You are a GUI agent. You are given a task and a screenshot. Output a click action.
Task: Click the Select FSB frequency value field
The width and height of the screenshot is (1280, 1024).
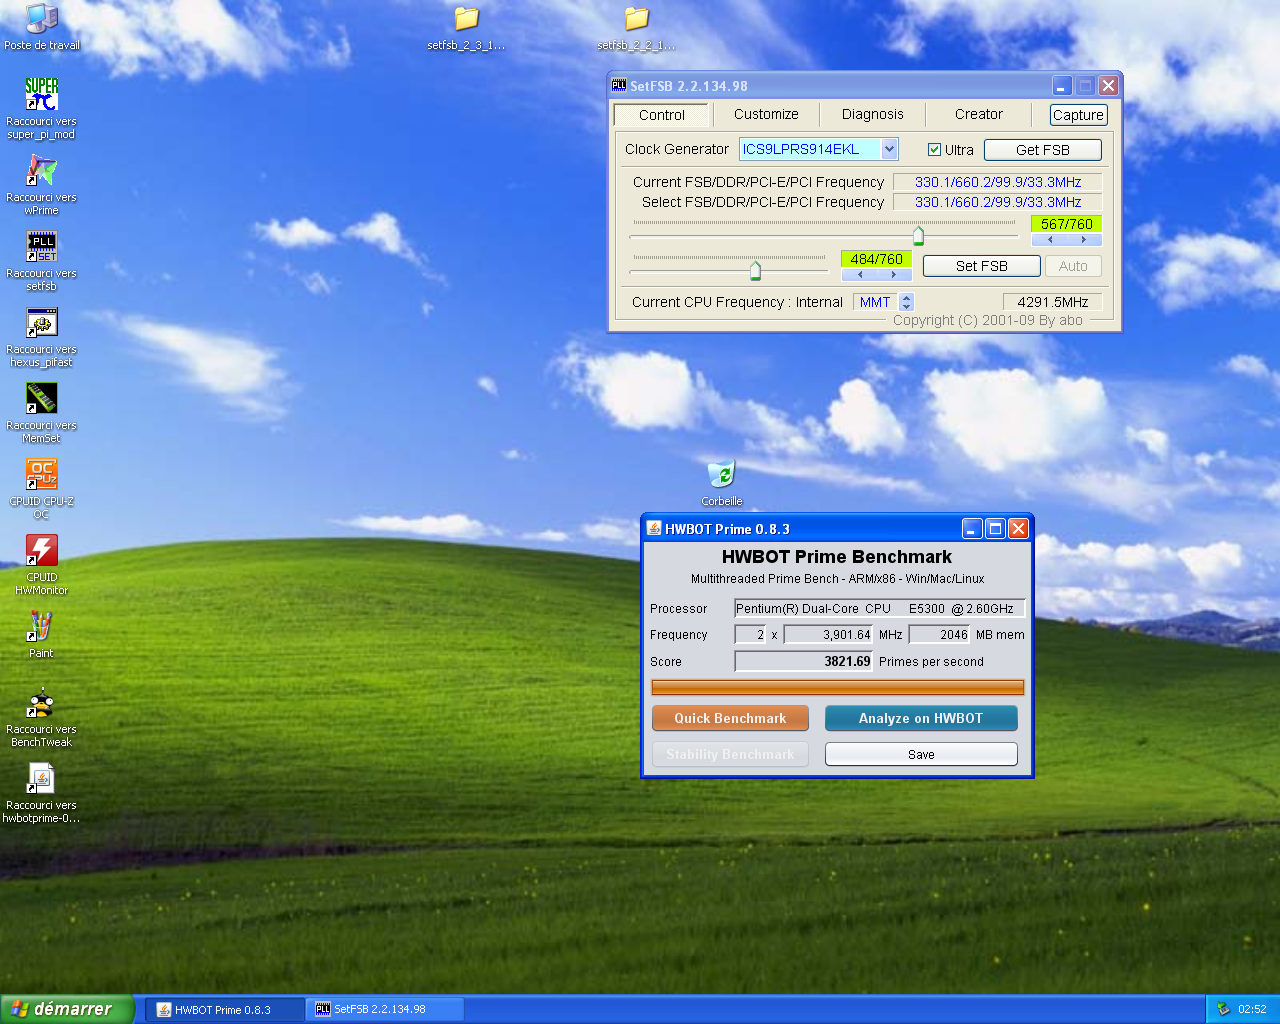997,202
